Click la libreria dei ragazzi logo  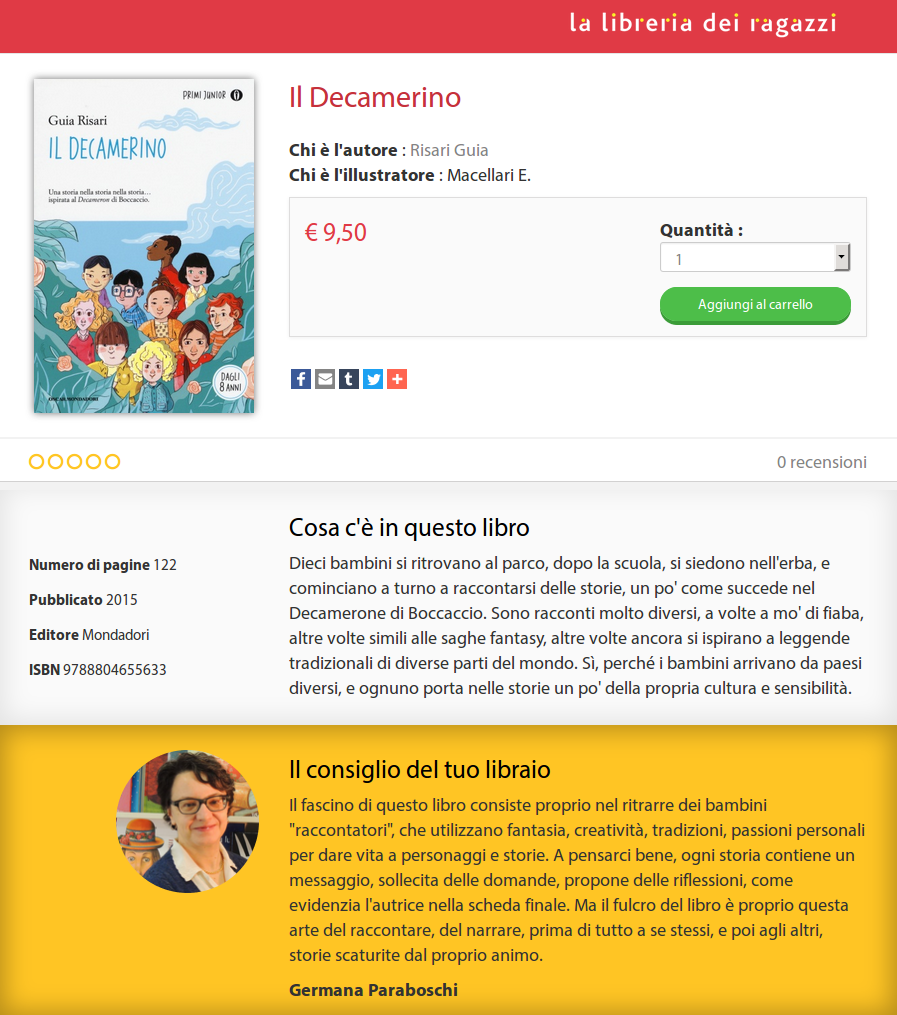703,23
